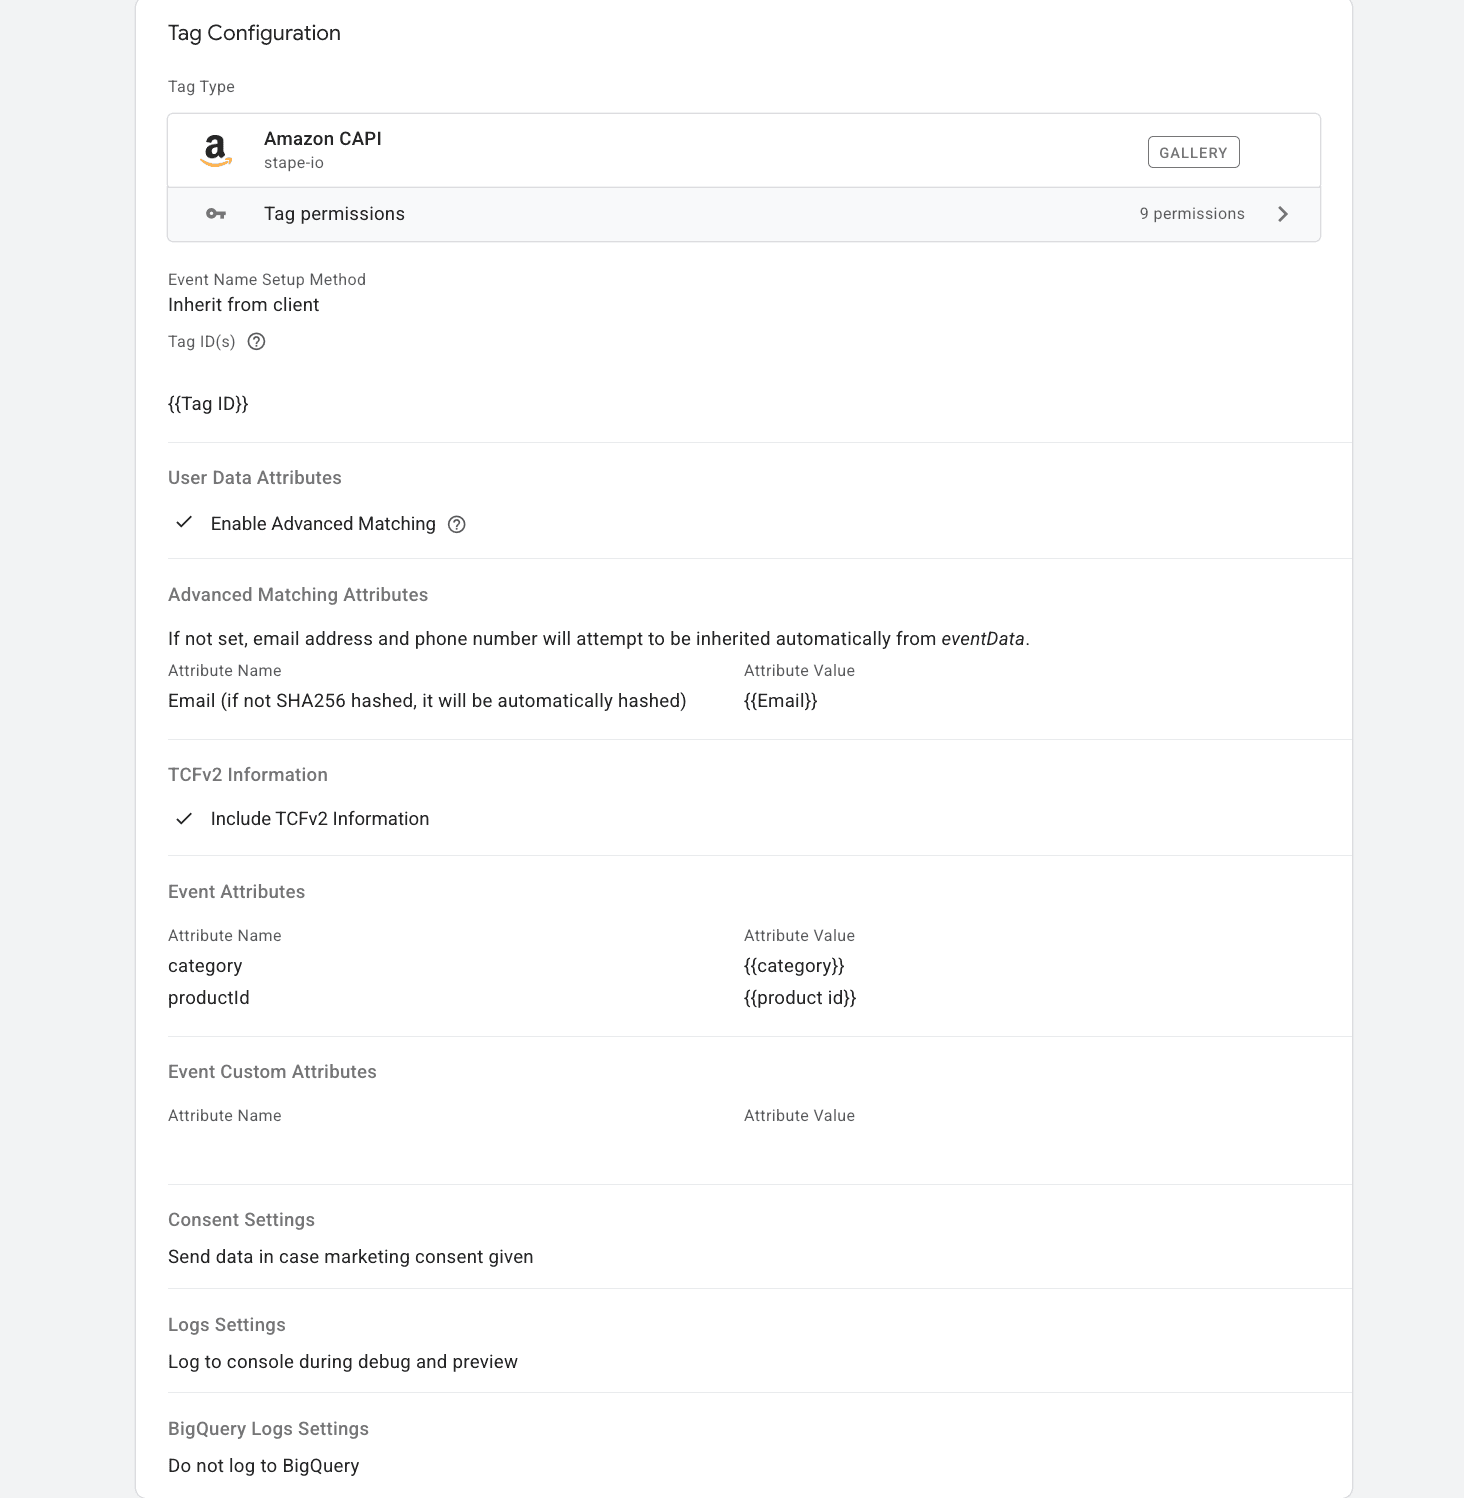The width and height of the screenshot is (1464, 1498).
Task: Select the {{product id}} attribute value
Action: click(x=800, y=998)
